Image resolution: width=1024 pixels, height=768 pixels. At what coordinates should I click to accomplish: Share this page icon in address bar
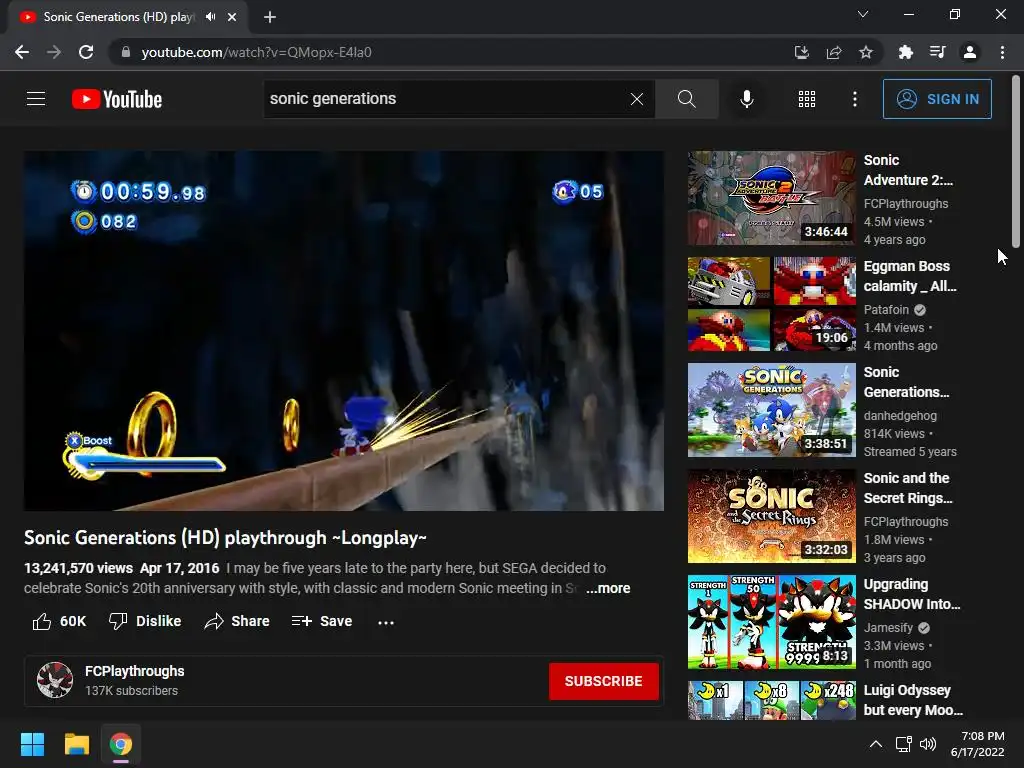click(x=834, y=52)
